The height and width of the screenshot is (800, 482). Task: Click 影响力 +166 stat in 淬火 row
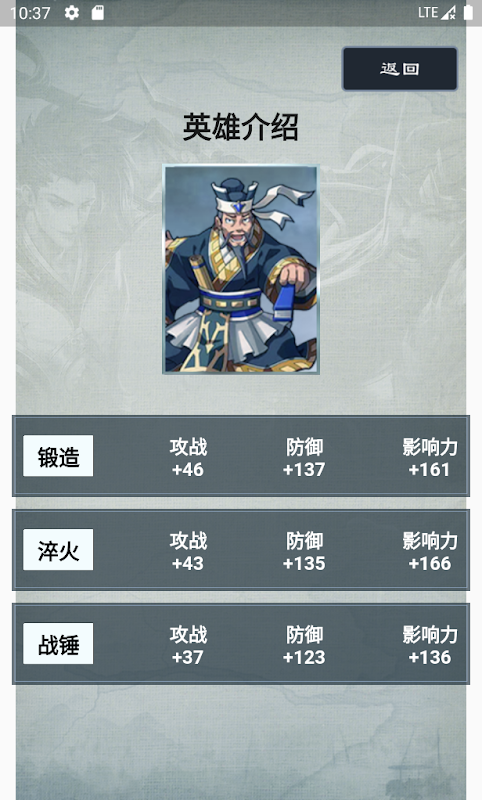tap(429, 552)
